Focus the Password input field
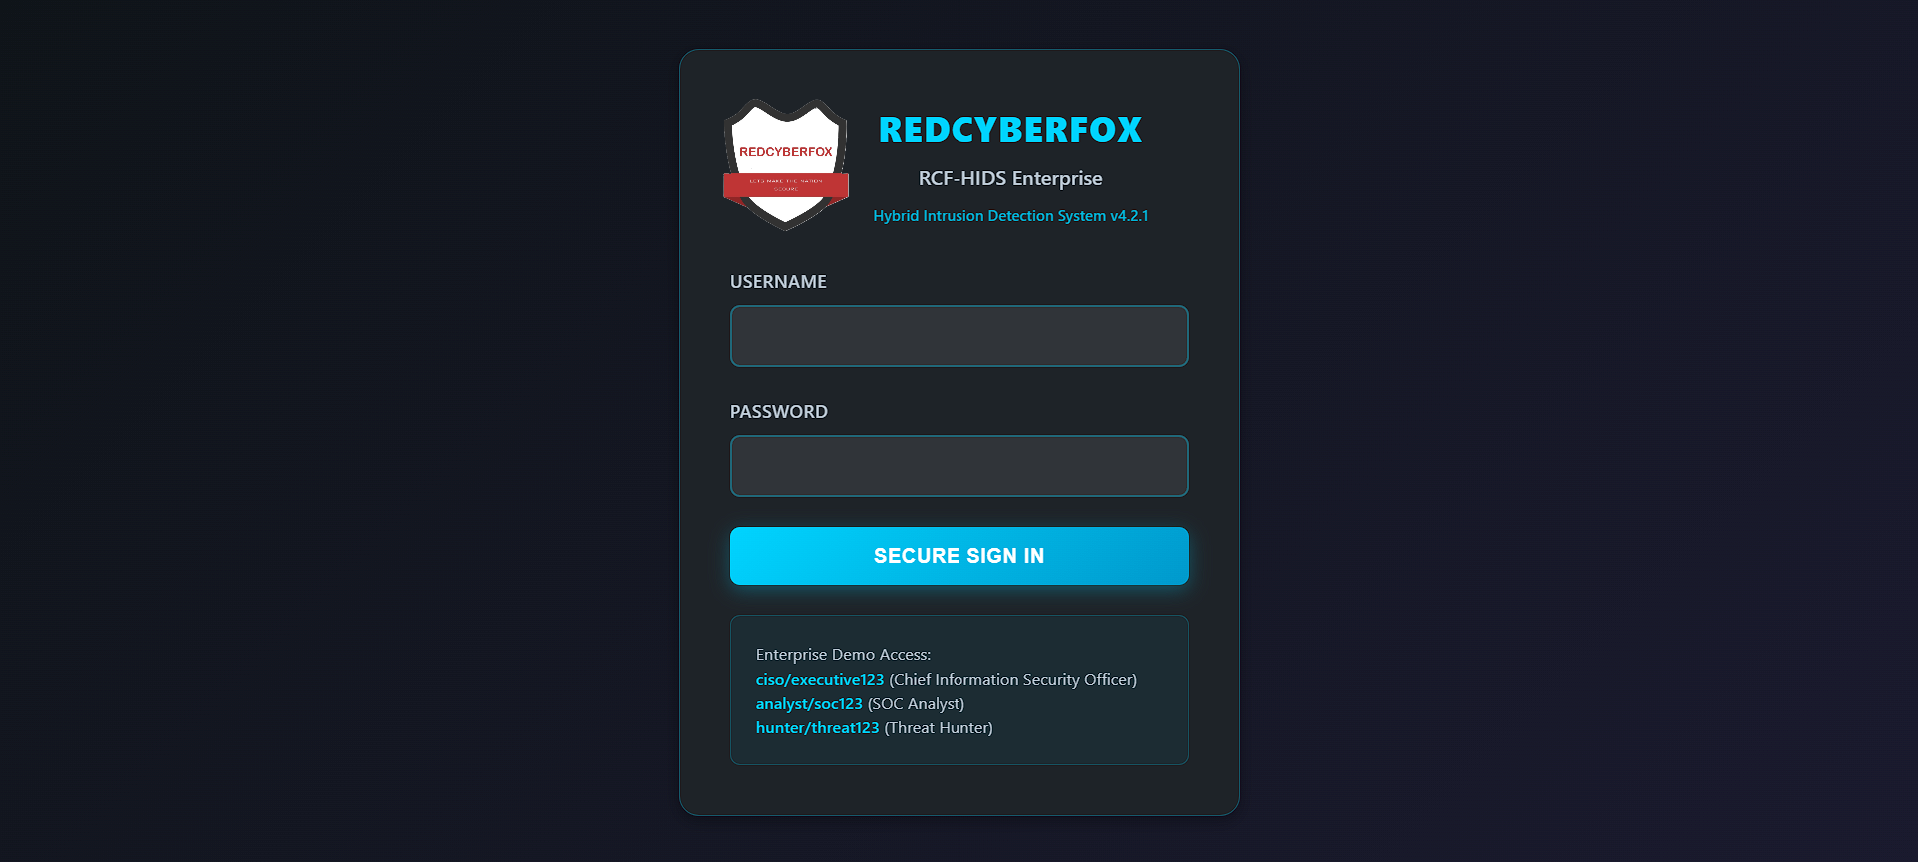The image size is (1918, 862). 959,466
